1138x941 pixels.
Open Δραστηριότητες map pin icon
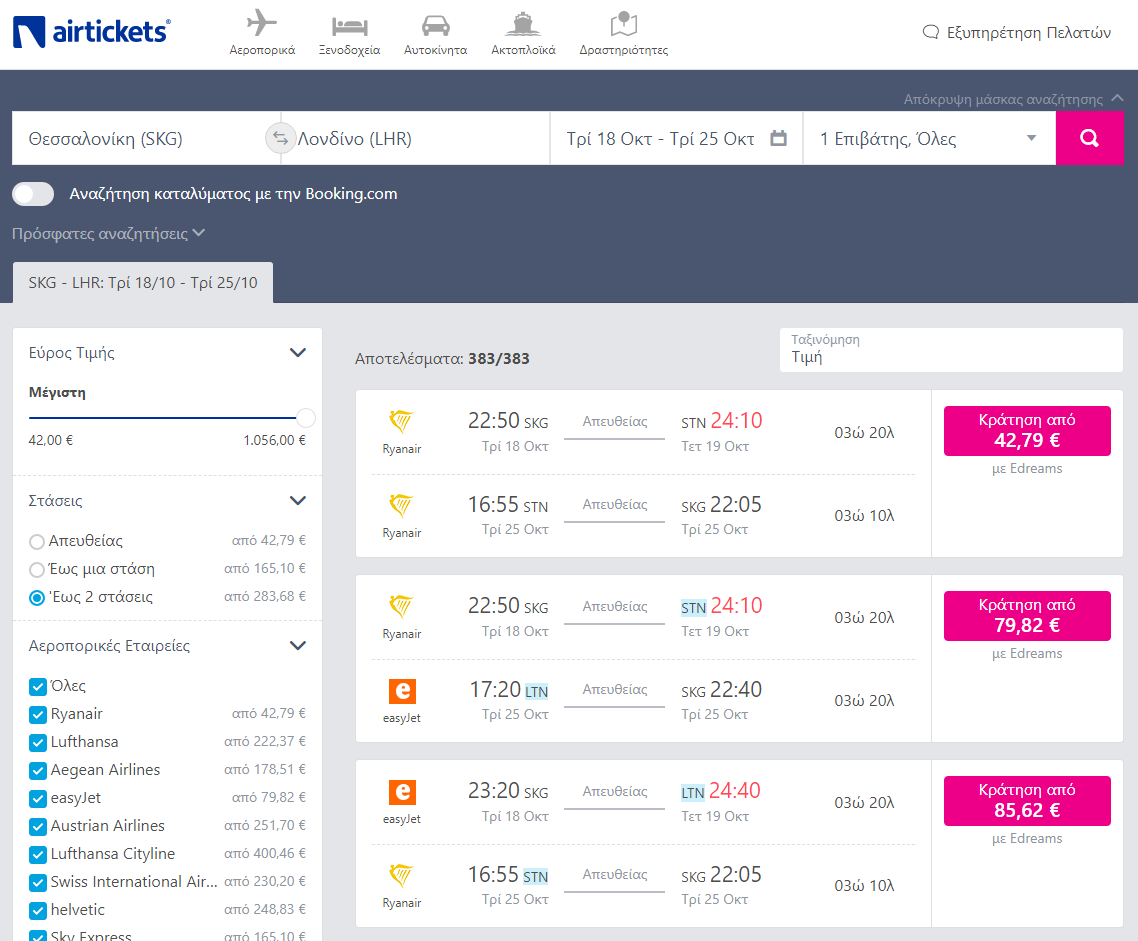point(623,24)
